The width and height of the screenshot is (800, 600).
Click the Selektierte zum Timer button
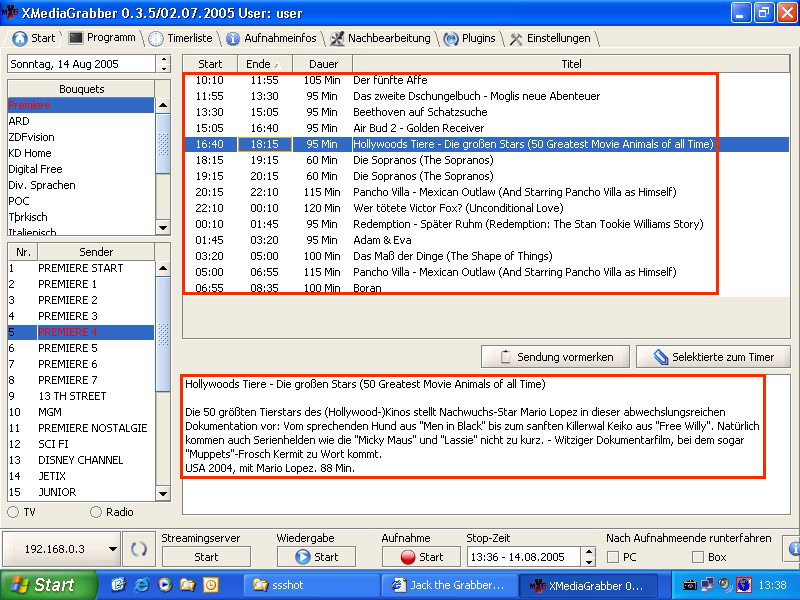[x=713, y=357]
